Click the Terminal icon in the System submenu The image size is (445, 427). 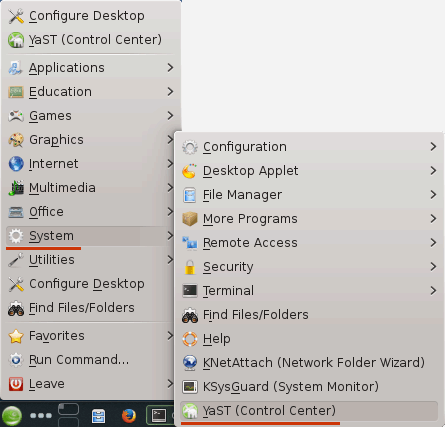pos(190,291)
